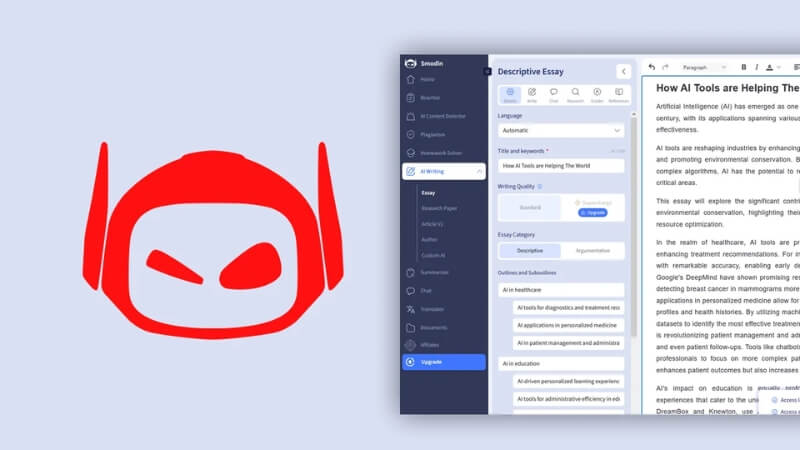Open the Homework Solver tool

click(x=441, y=152)
